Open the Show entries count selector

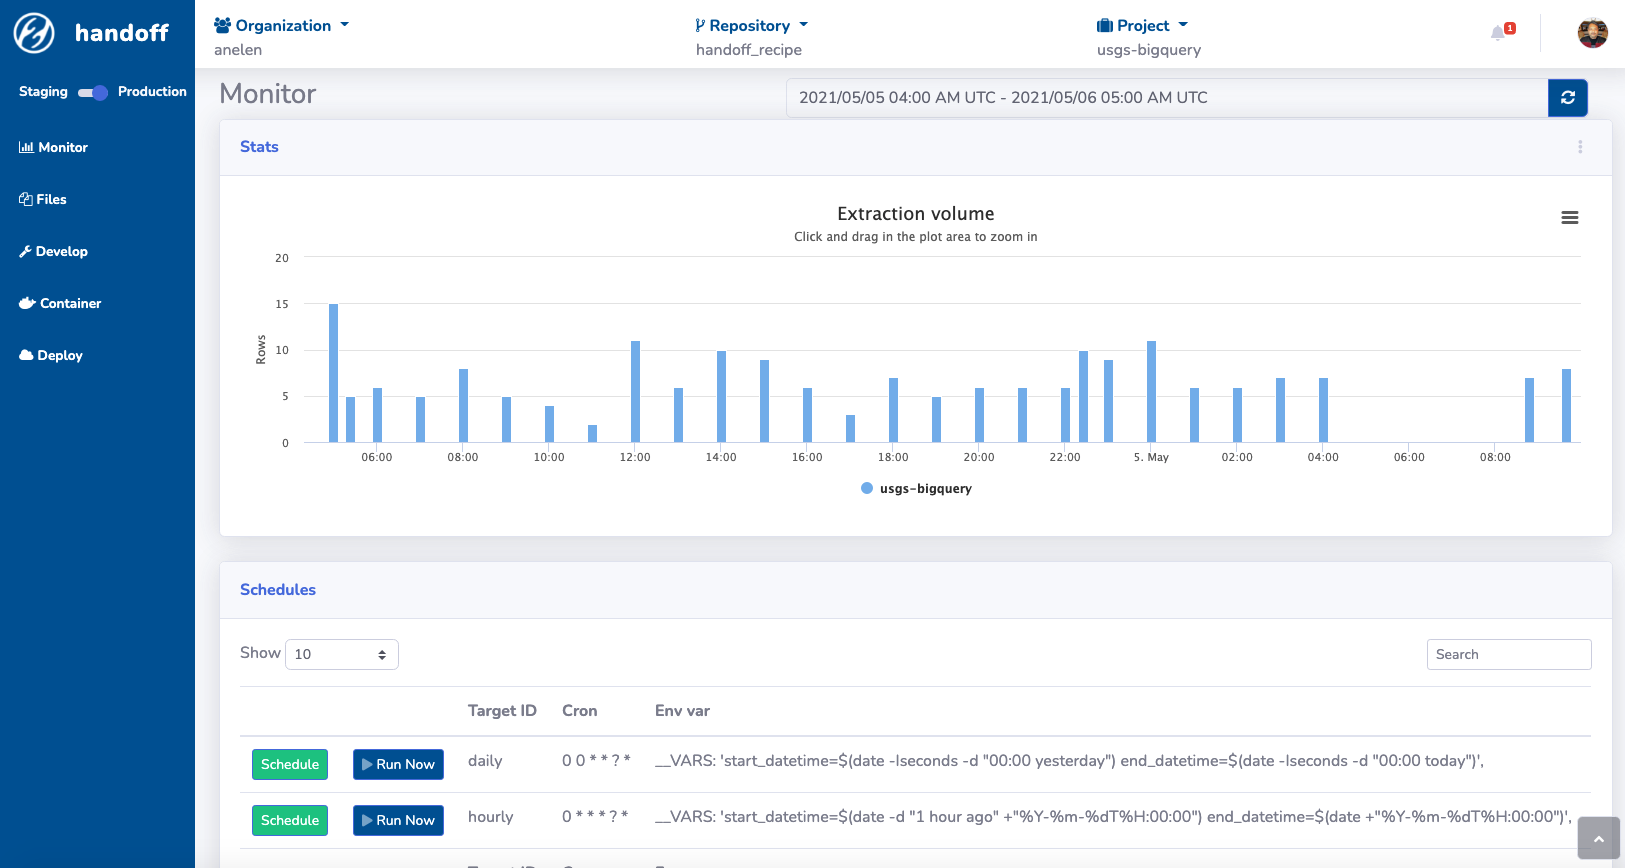[342, 654]
